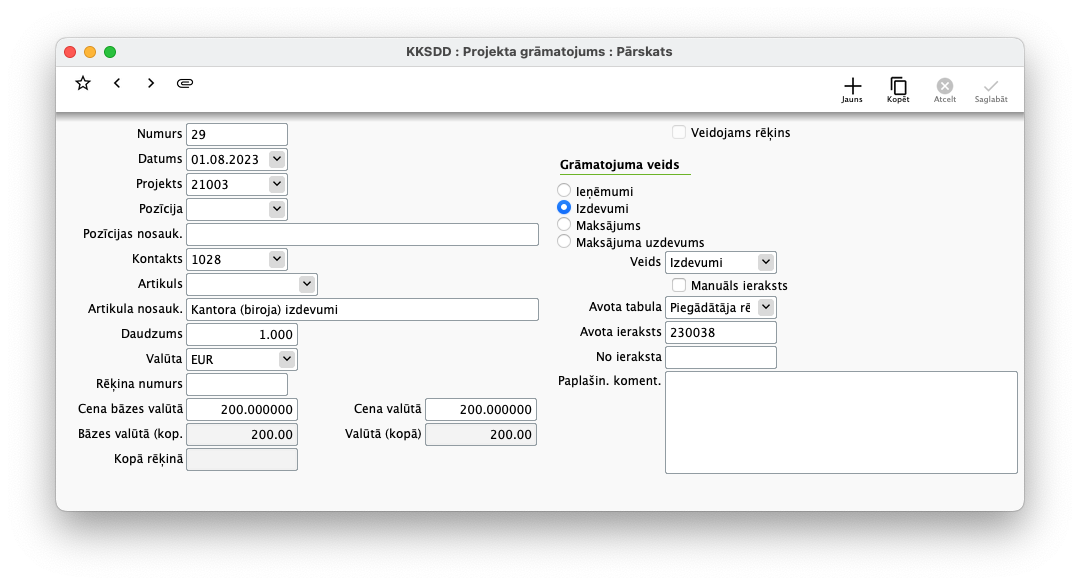
Task: Go to next record arrow
Action: (x=151, y=83)
